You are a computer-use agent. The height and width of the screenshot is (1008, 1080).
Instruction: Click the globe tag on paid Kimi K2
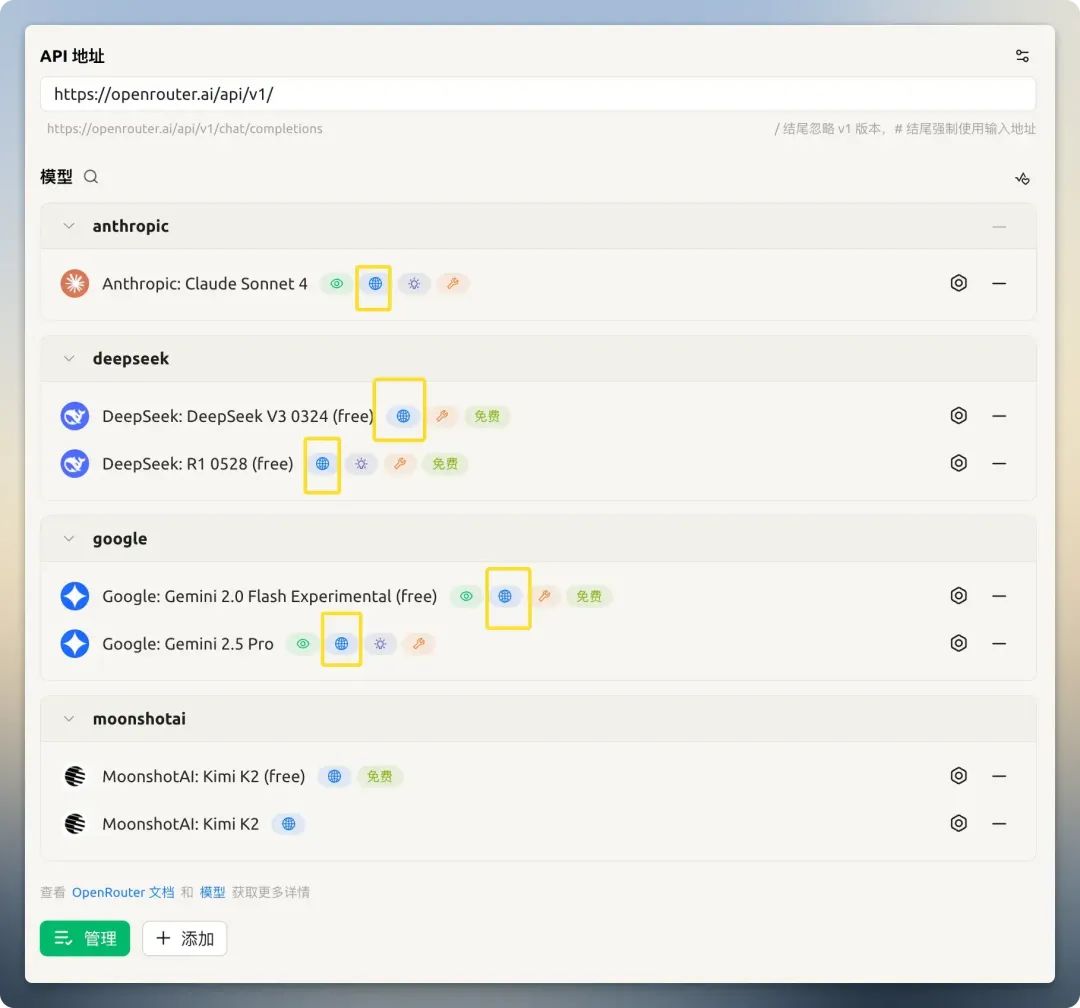click(289, 824)
